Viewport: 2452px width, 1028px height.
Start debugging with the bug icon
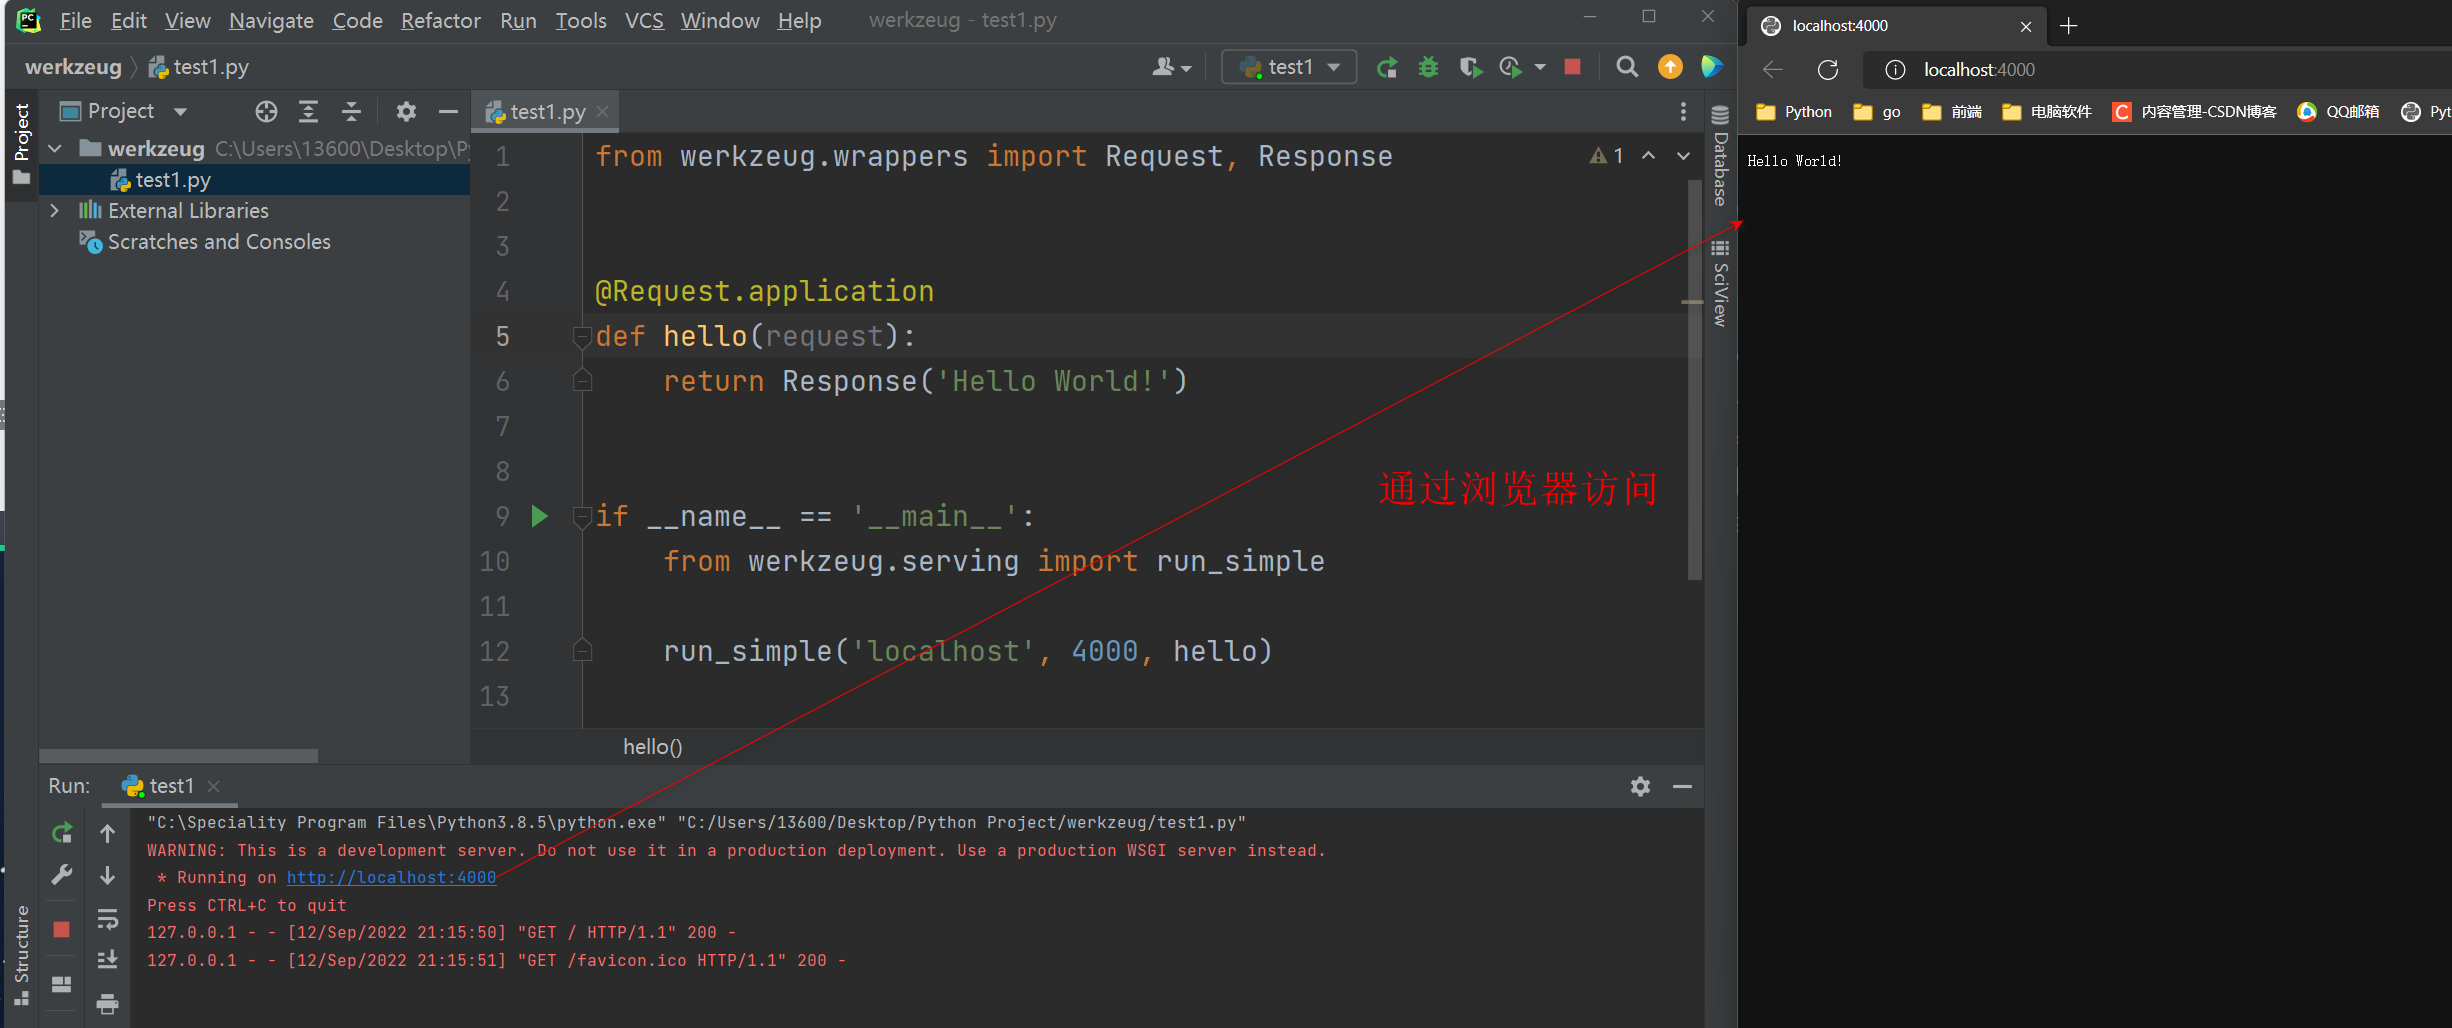pyautogui.click(x=1428, y=67)
